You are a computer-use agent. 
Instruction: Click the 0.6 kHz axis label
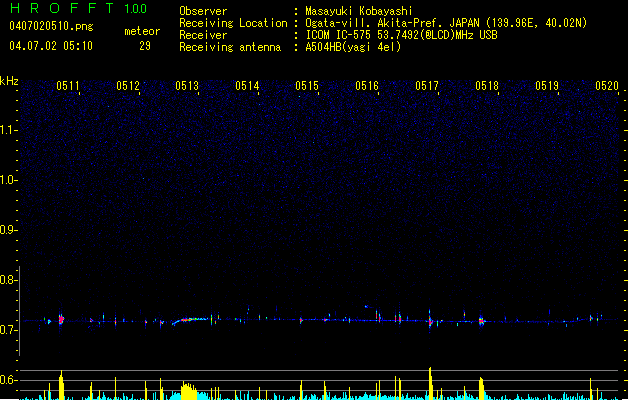[x=8, y=380]
